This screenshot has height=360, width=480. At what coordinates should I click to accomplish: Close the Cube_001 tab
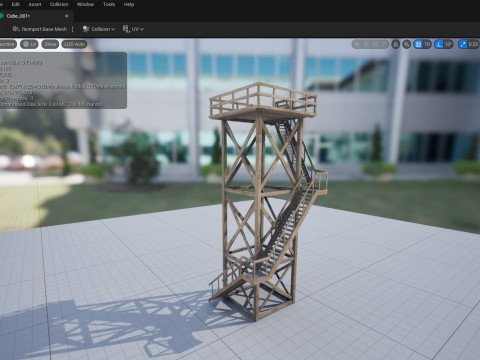tap(66, 16)
